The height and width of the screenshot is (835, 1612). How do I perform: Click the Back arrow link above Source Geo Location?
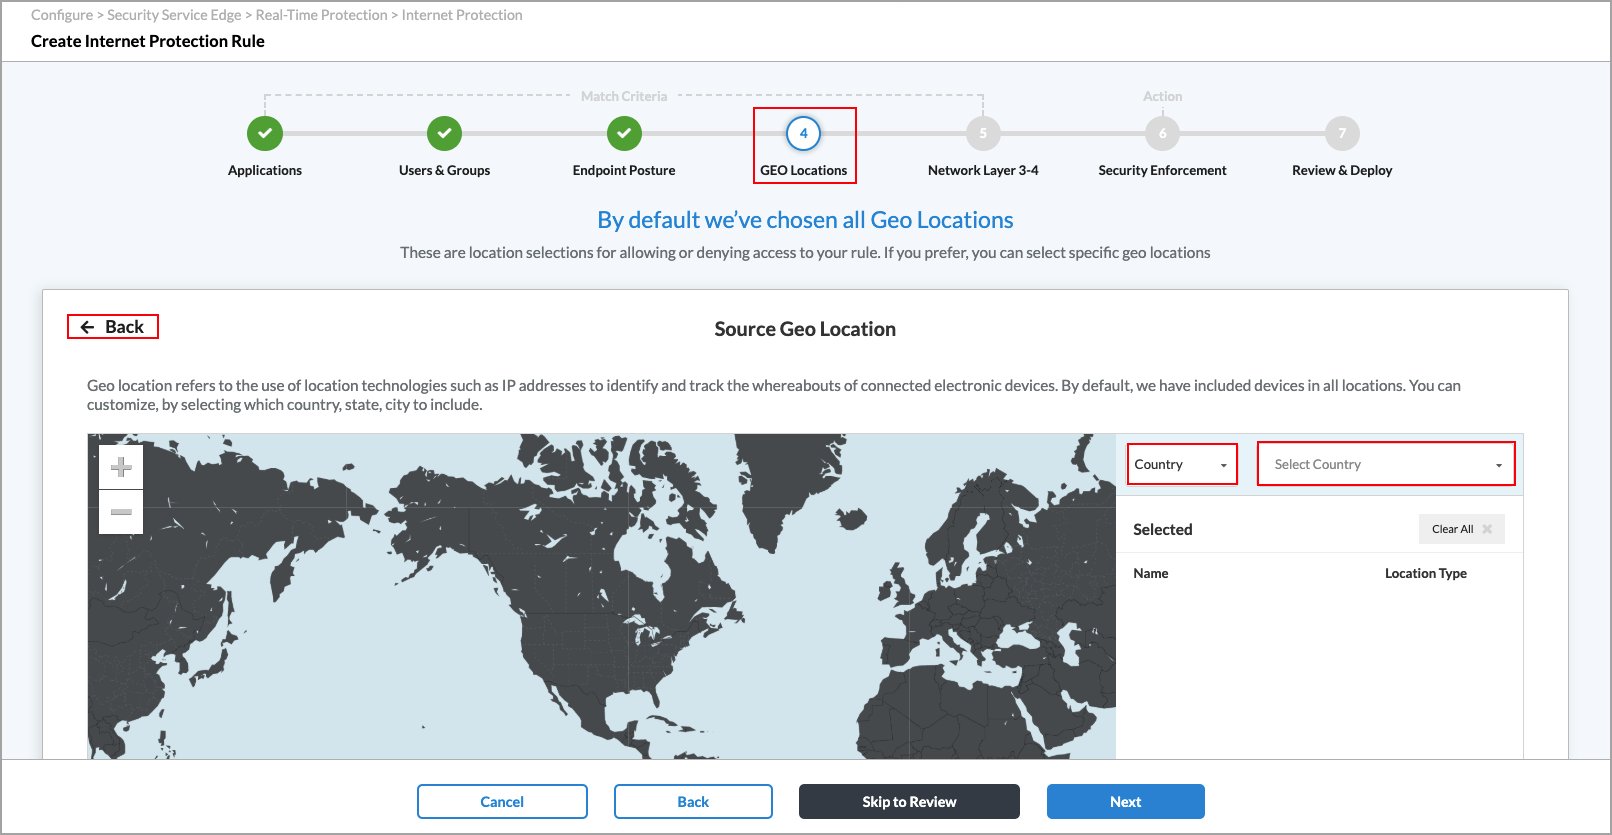click(112, 327)
